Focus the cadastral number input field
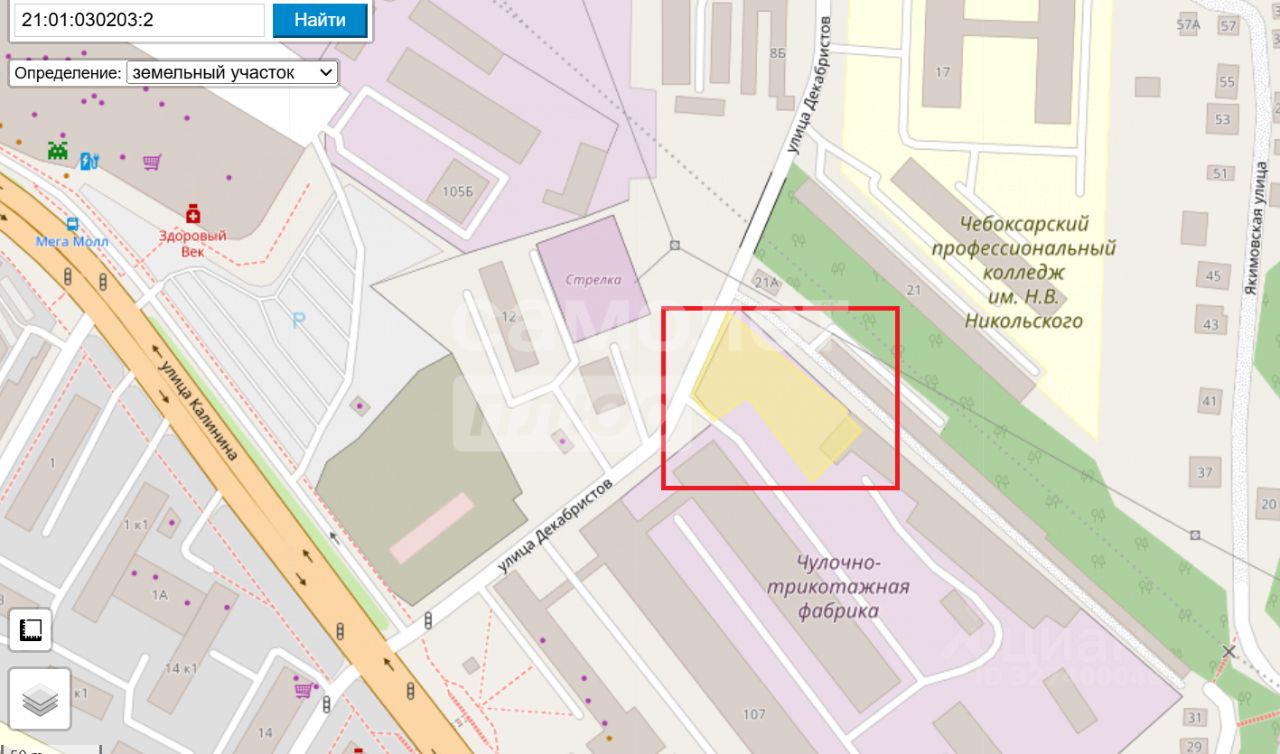Viewport: 1280px width, 754px height. [x=138, y=20]
